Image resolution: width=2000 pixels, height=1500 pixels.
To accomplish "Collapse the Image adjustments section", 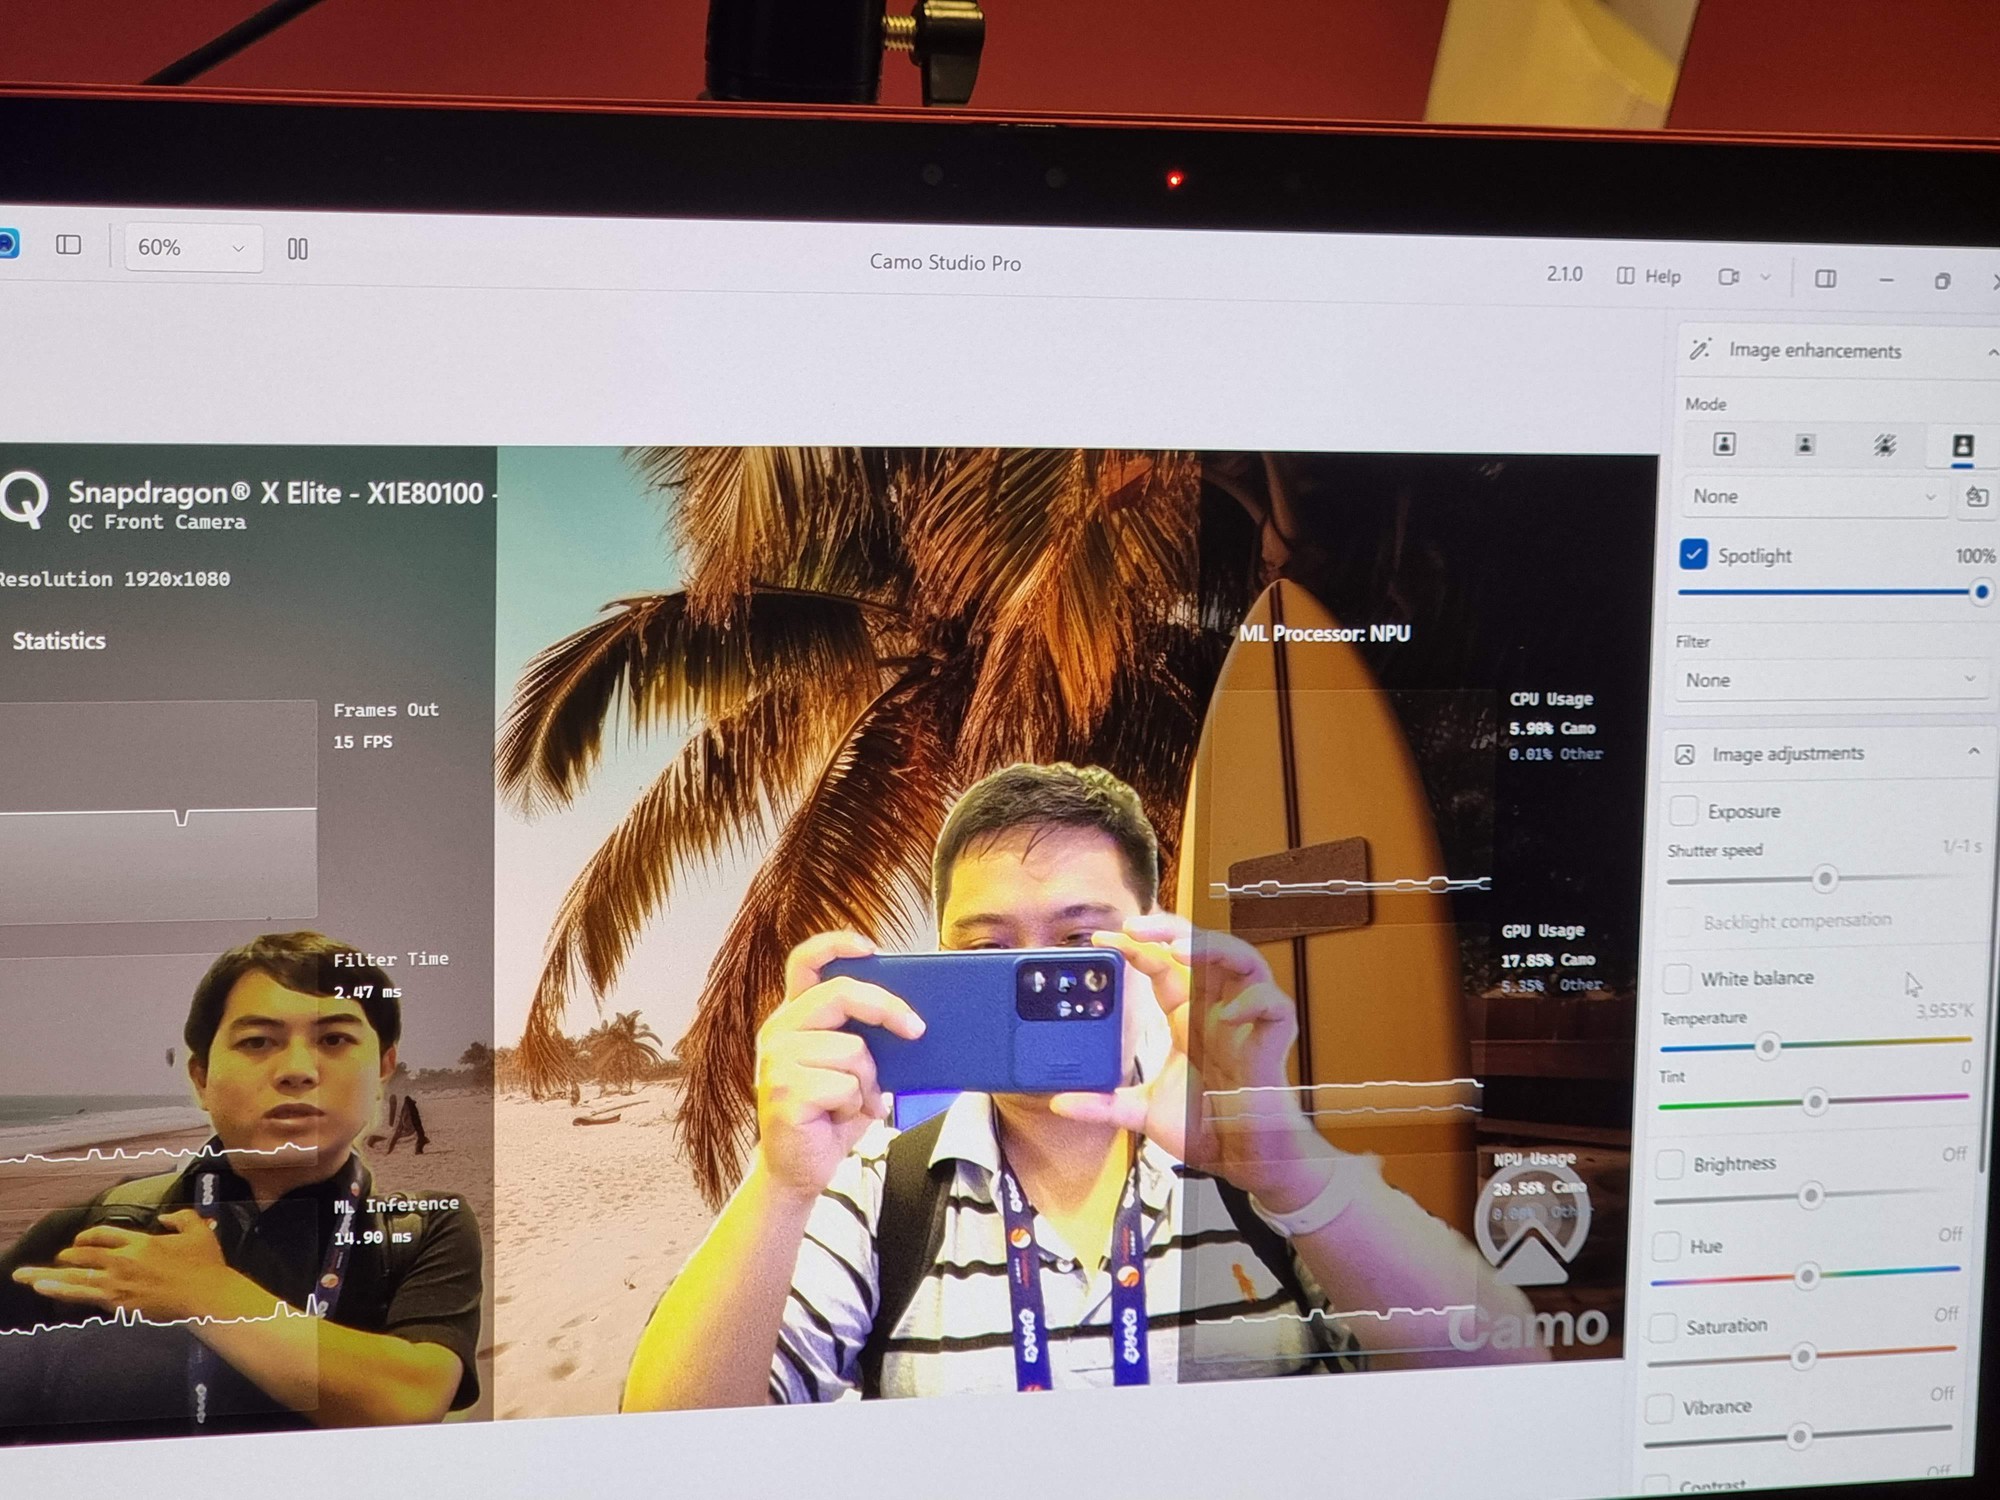I will point(1973,752).
